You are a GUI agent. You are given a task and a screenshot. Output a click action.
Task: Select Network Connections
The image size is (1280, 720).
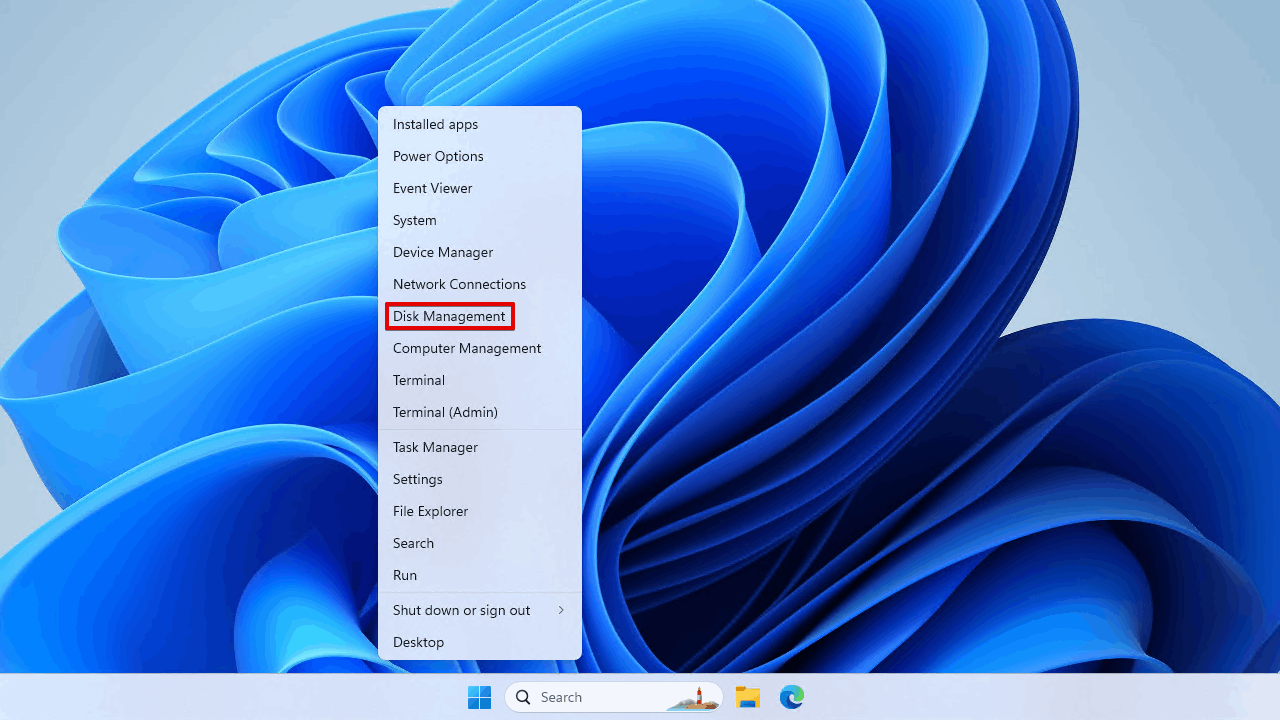[x=459, y=284]
